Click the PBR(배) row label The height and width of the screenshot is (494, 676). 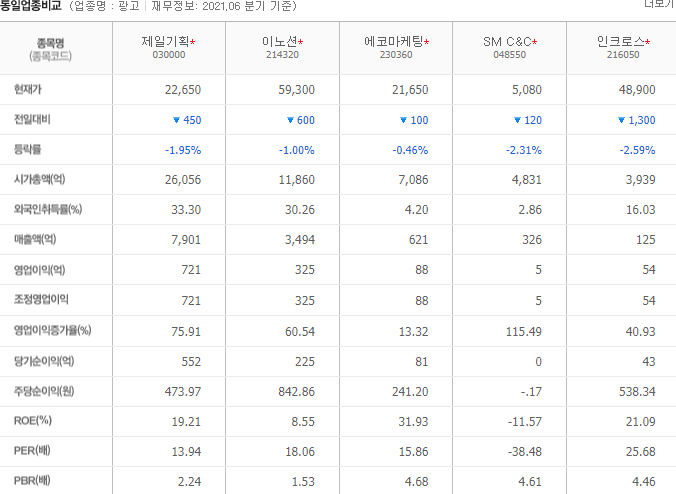tap(32, 480)
